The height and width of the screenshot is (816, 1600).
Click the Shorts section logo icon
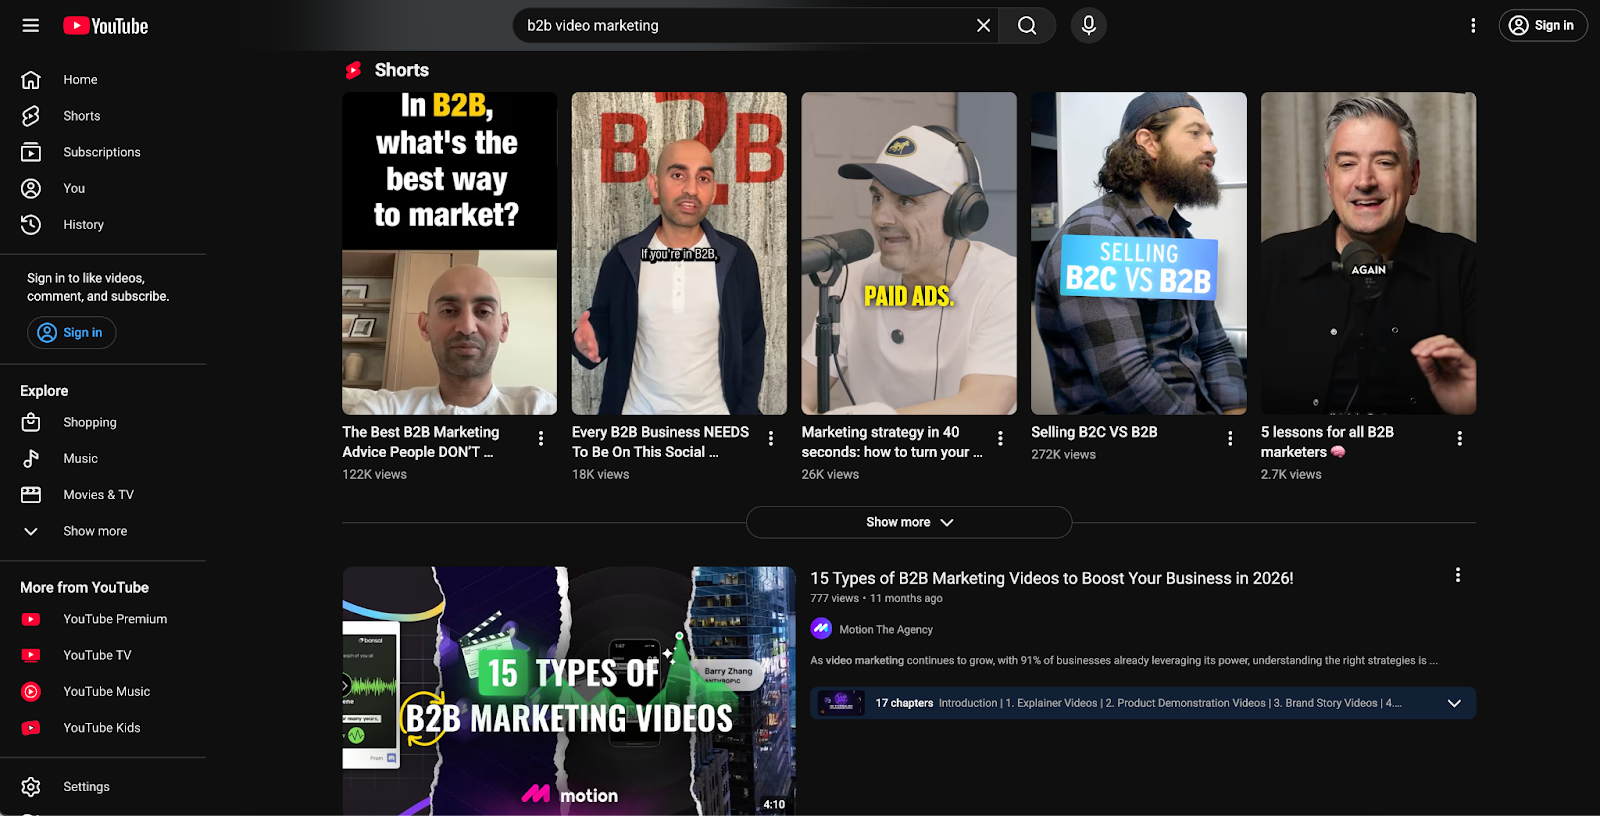(x=353, y=70)
